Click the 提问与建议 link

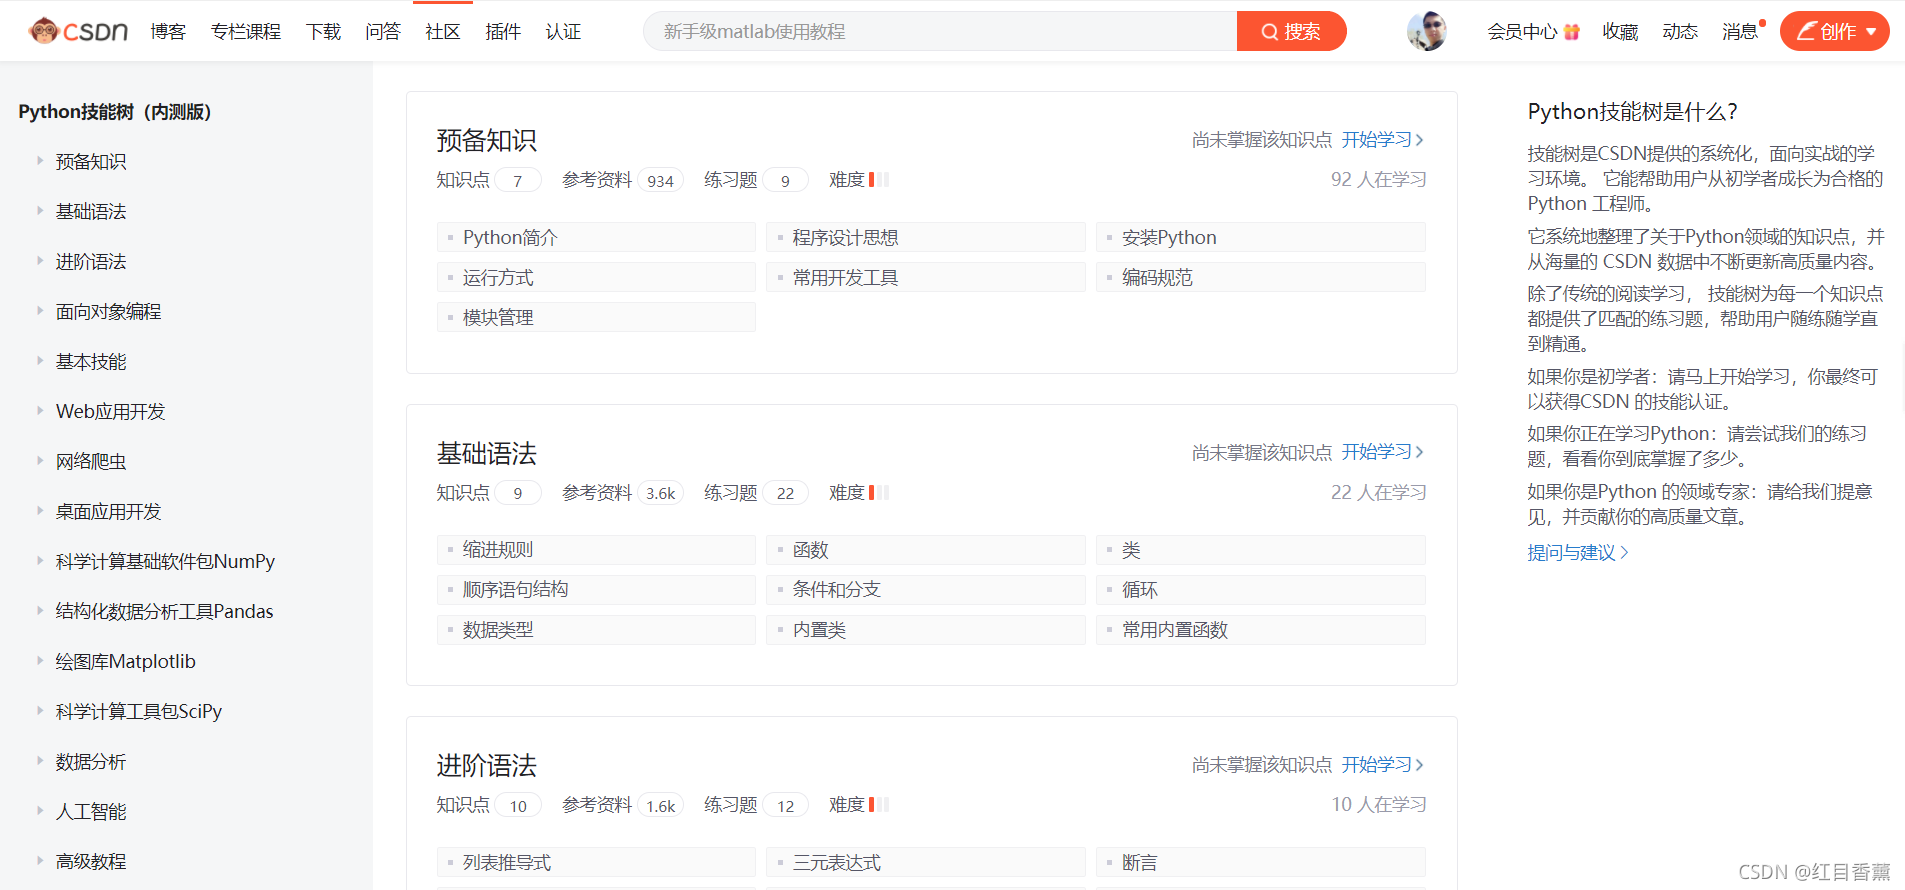click(x=1577, y=552)
